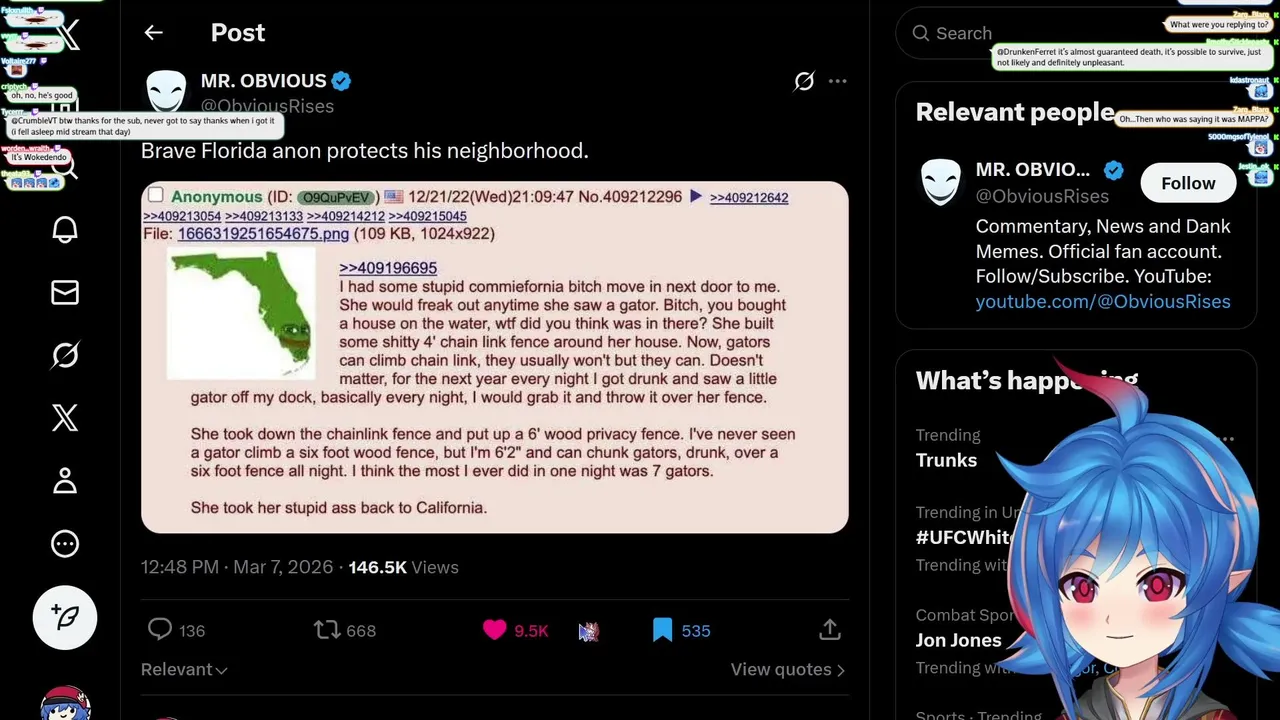Click the back arrow beside Post
Image resolution: width=1280 pixels, height=720 pixels.
tap(153, 33)
